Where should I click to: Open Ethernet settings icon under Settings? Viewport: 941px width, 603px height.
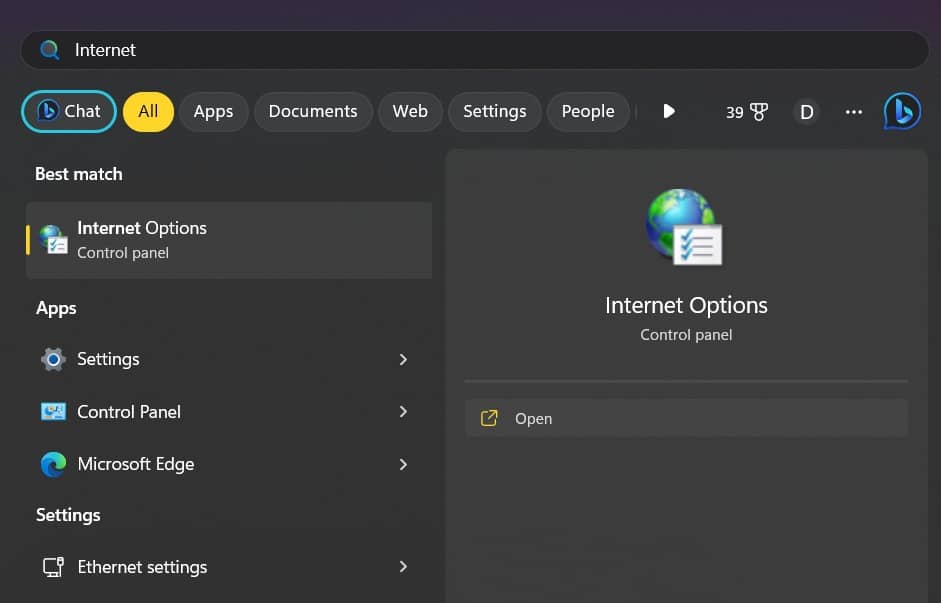pyautogui.click(x=52, y=567)
